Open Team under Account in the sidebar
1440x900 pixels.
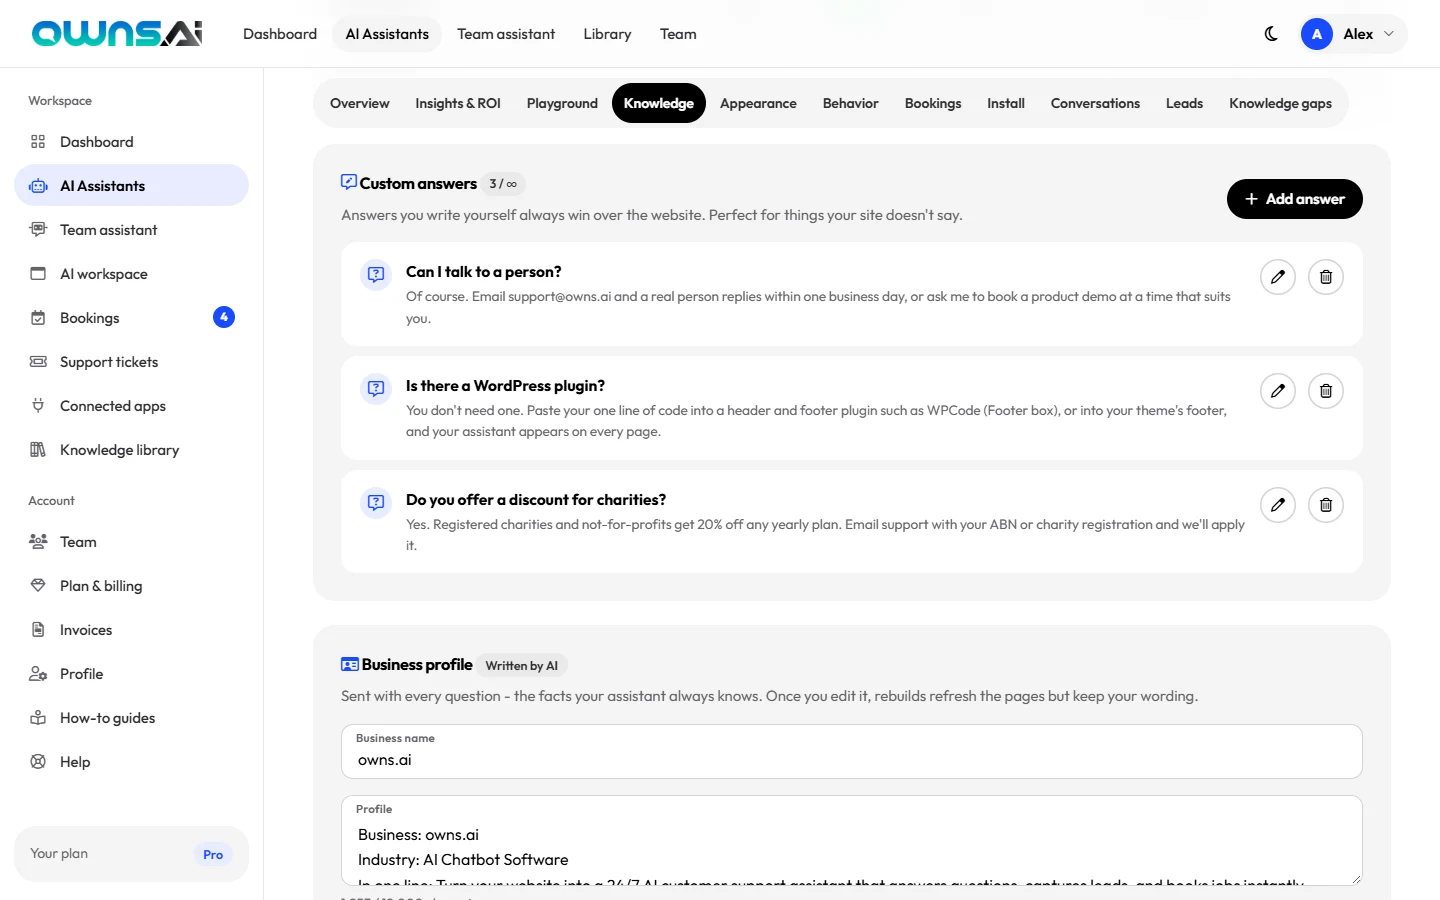click(x=131, y=542)
